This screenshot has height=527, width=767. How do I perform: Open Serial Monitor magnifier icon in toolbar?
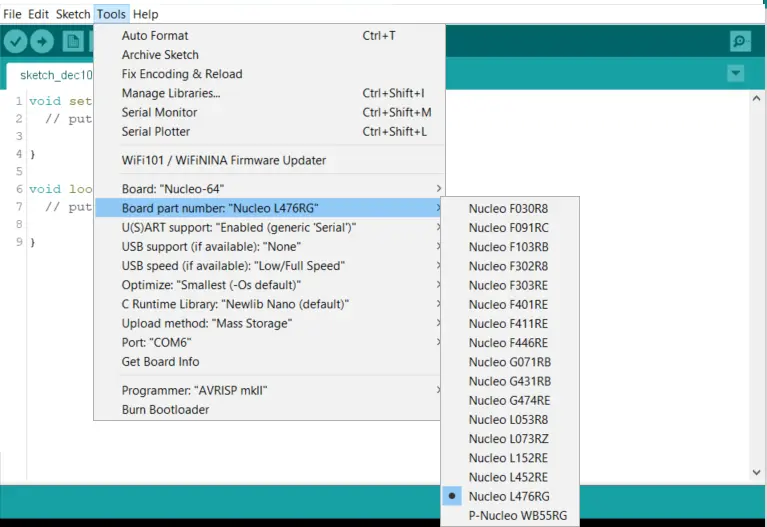coord(740,41)
